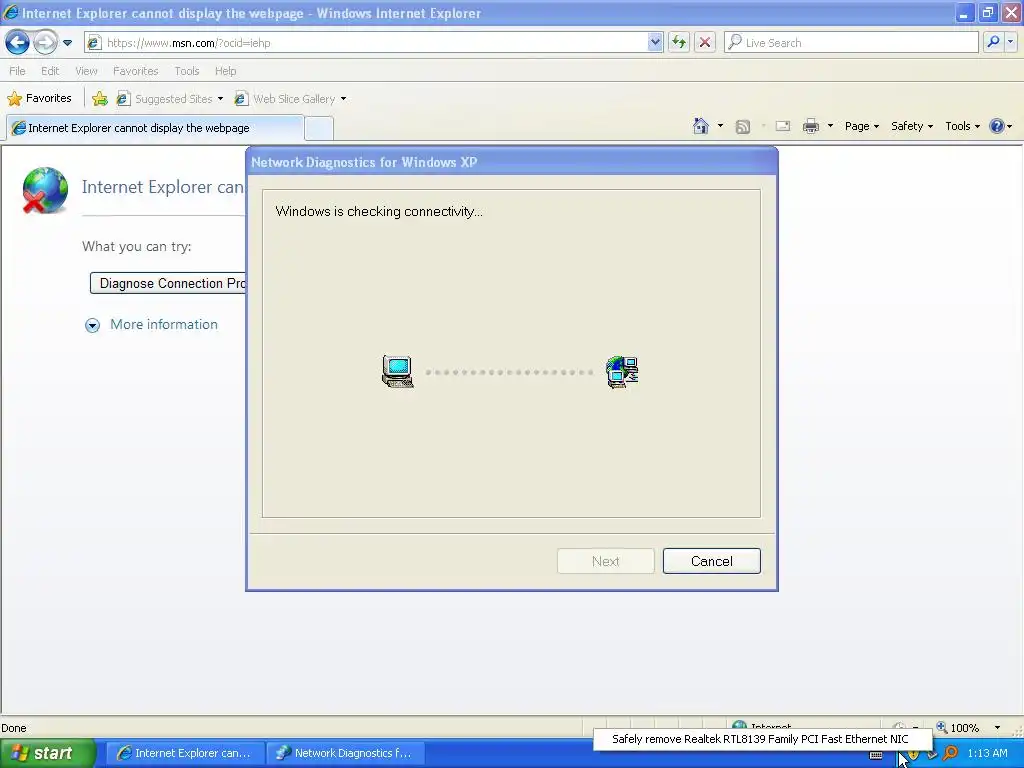Expand the More information section
1024x768 pixels.
click(x=152, y=325)
